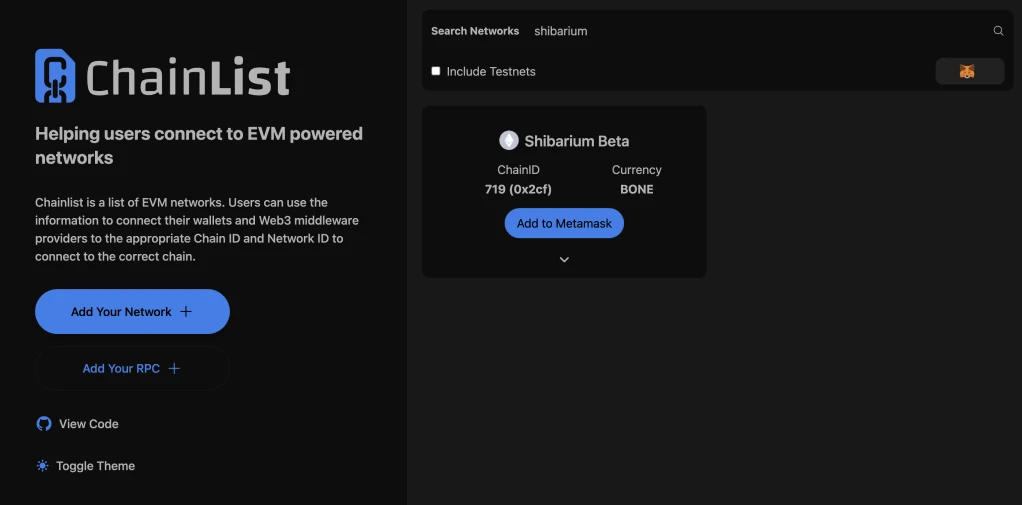Open the Add Your Network button
This screenshot has height=505, width=1022.
[x=132, y=311]
